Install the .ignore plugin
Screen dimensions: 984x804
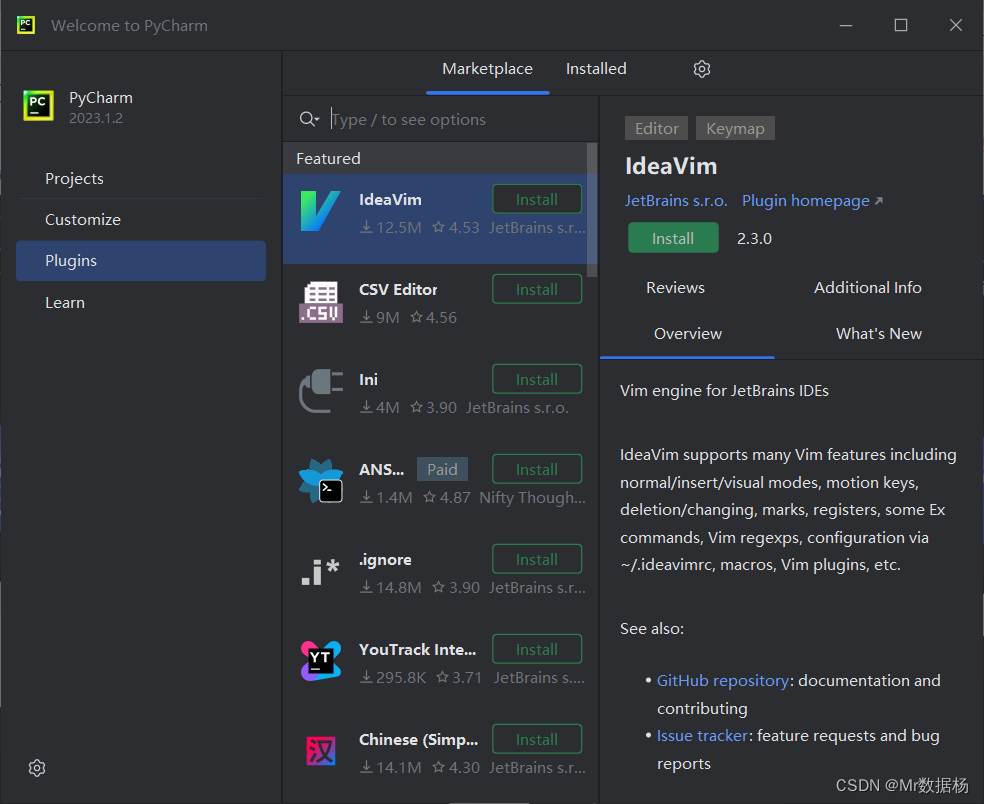(537, 559)
